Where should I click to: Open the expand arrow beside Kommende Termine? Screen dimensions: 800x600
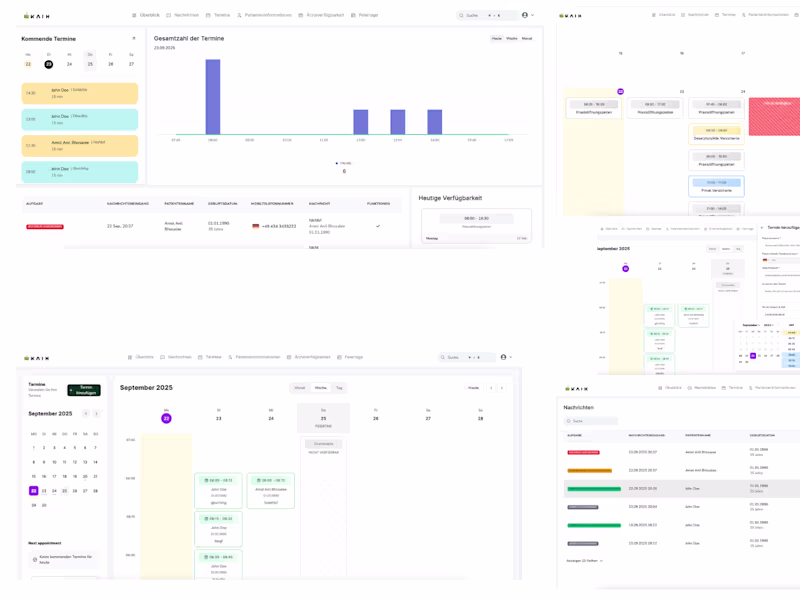[x=134, y=38]
